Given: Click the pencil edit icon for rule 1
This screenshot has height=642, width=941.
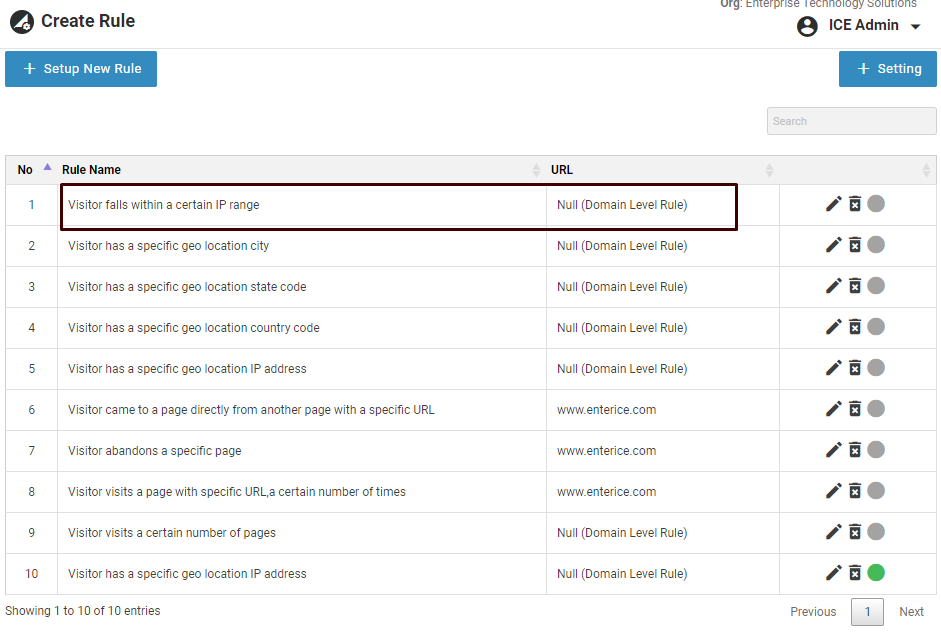Looking at the screenshot, I should tap(833, 204).
